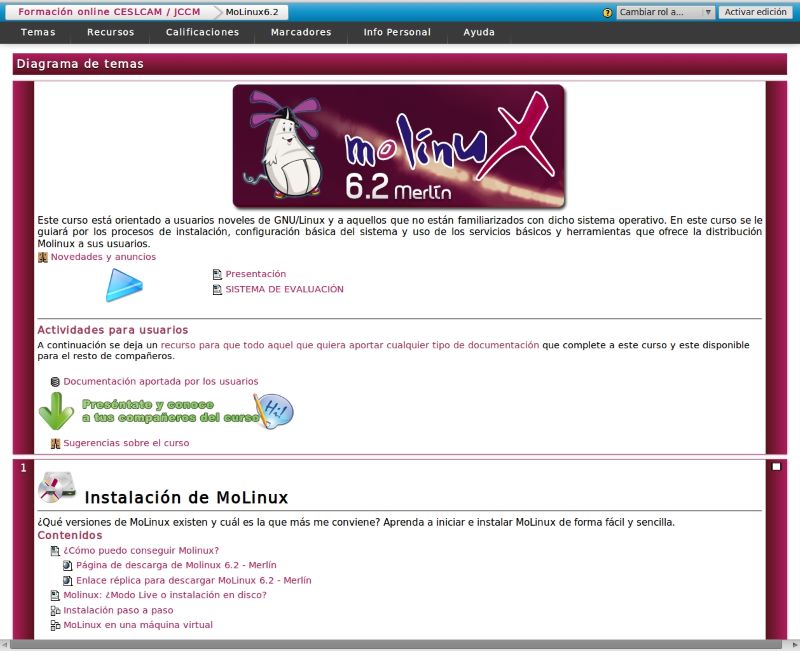Toggle the topic 1 highlight square
The image size is (800, 651).
pos(776,467)
